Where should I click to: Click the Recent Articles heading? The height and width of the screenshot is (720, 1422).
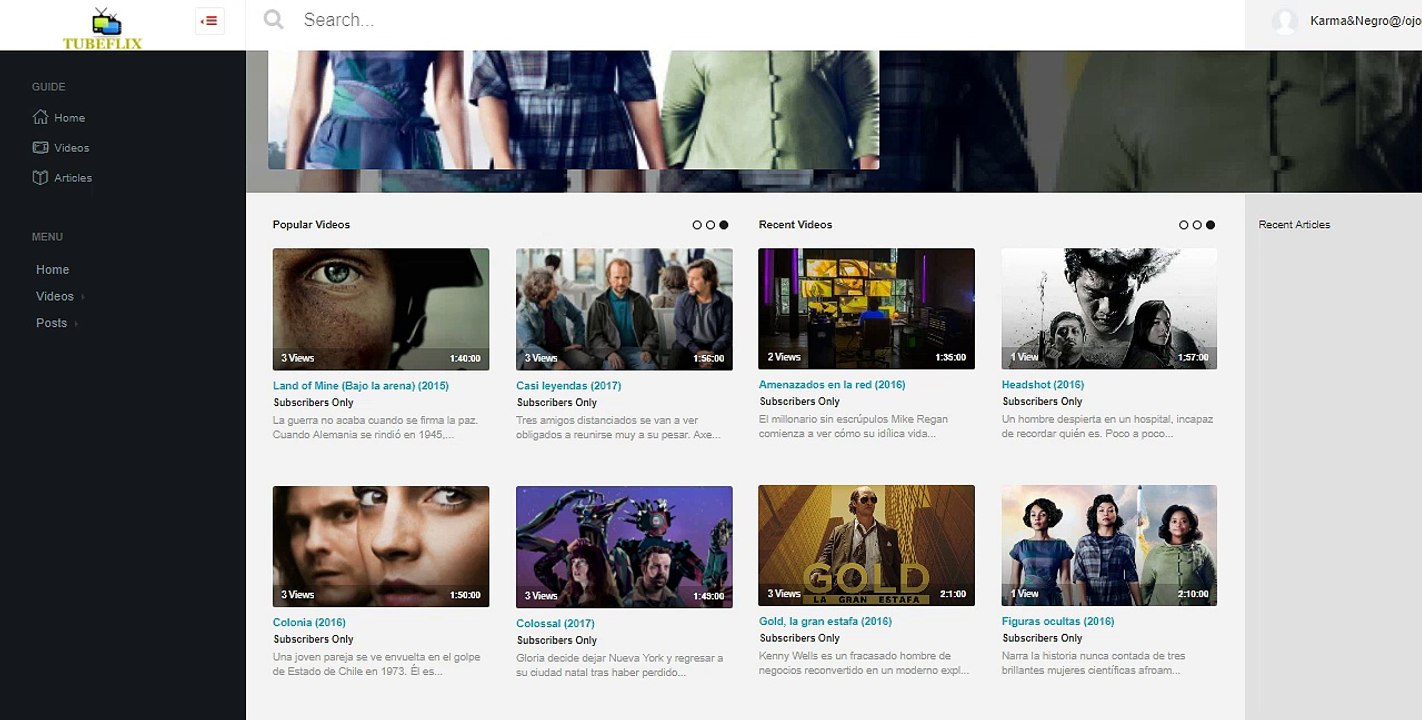[1295, 225]
